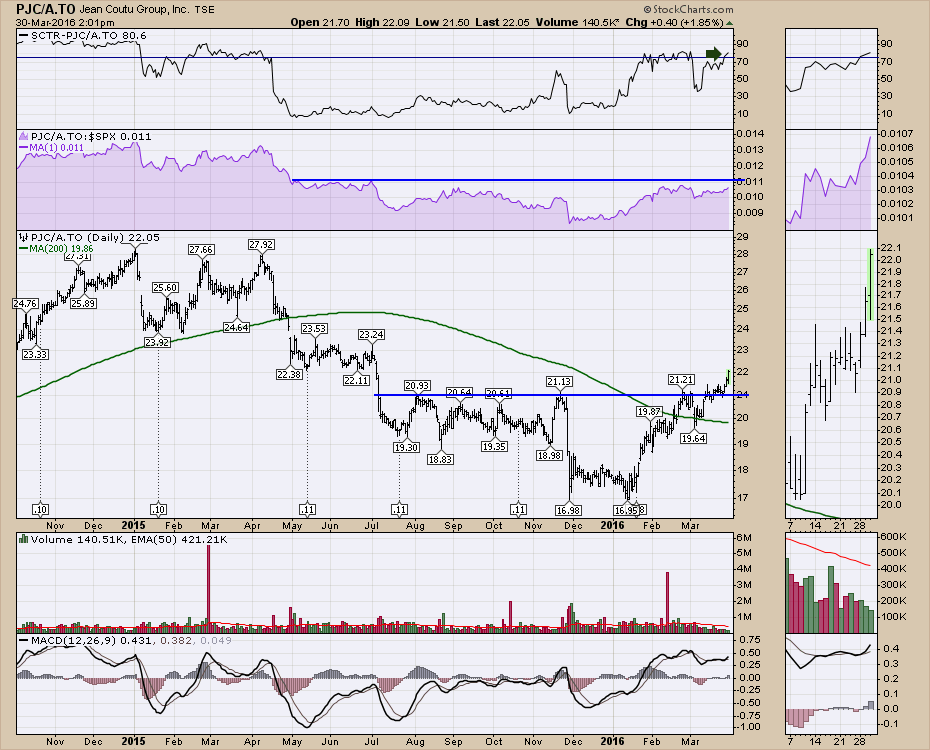
Task: Click the 23.24 high price label
Action: pyautogui.click(x=371, y=334)
